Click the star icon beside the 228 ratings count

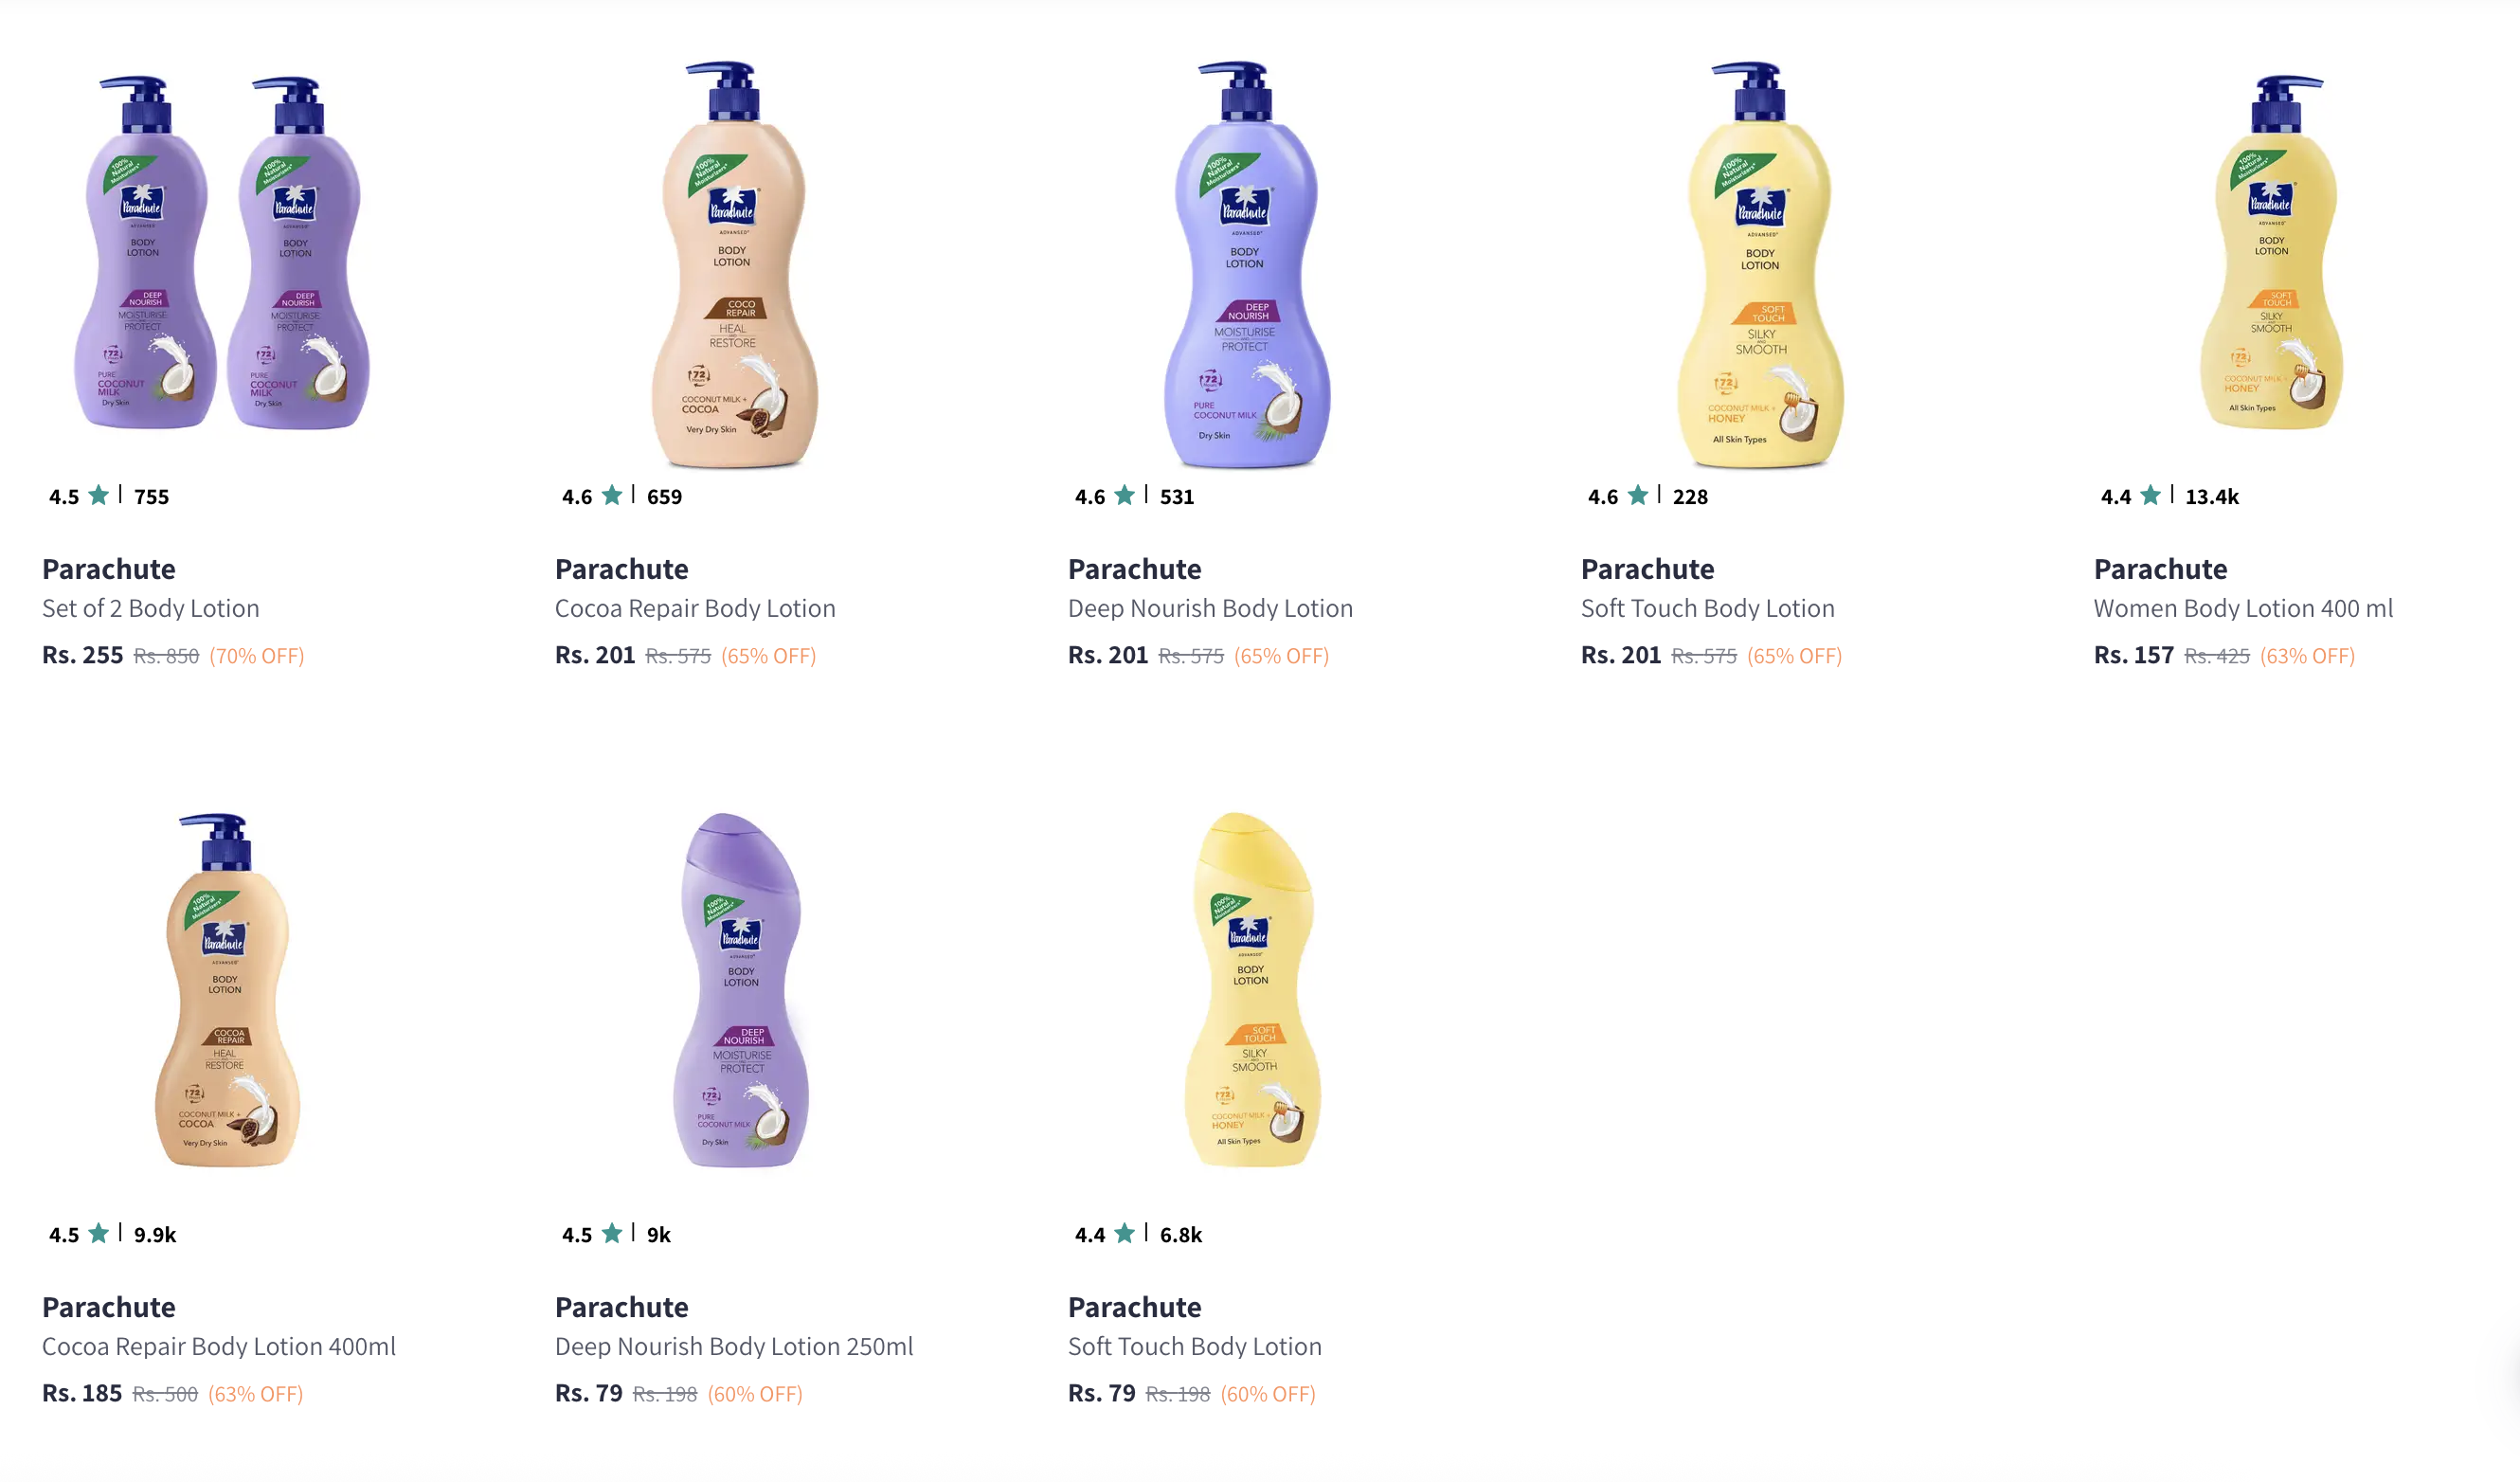tap(1638, 495)
